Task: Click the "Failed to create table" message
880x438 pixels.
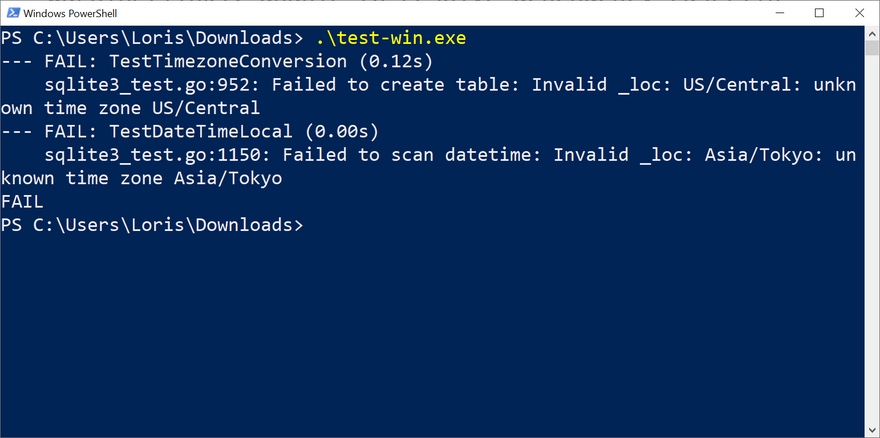Action: pos(390,85)
